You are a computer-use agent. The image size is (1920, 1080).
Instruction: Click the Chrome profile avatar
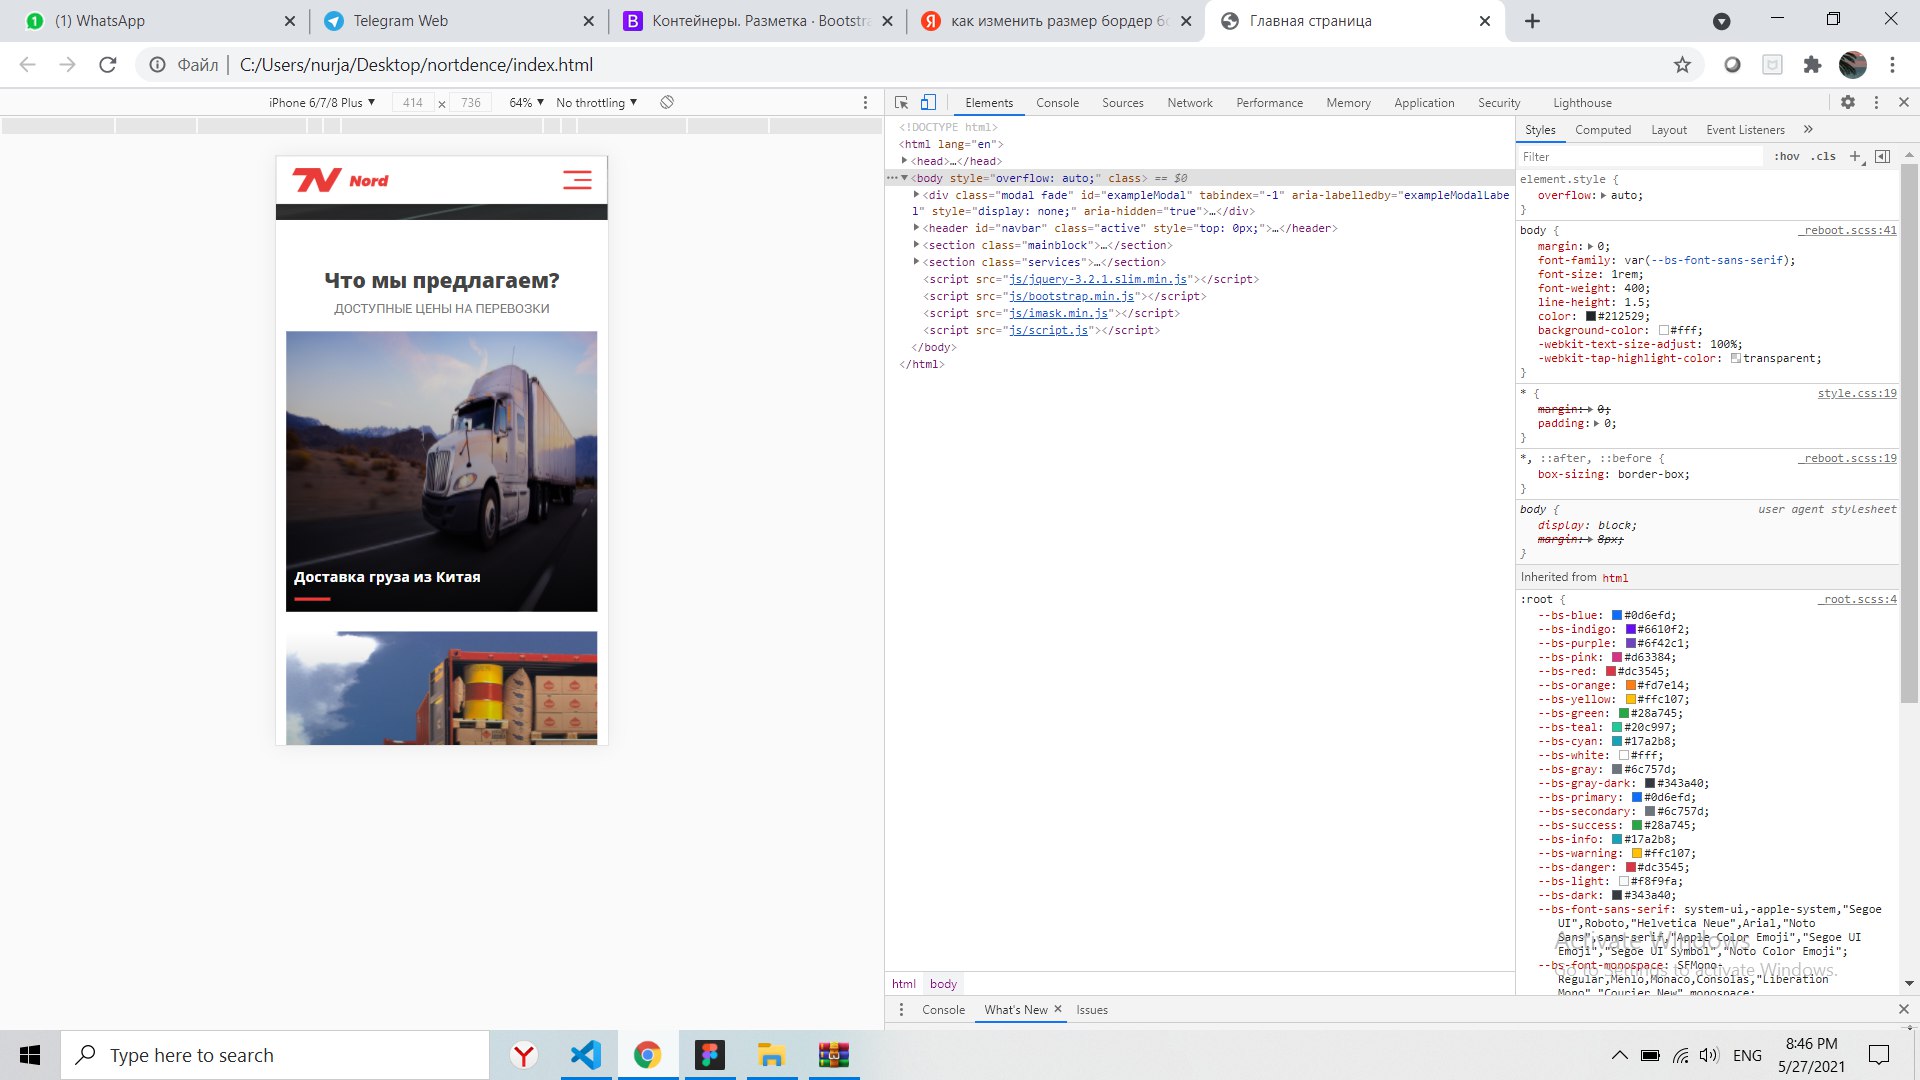[1853, 65]
